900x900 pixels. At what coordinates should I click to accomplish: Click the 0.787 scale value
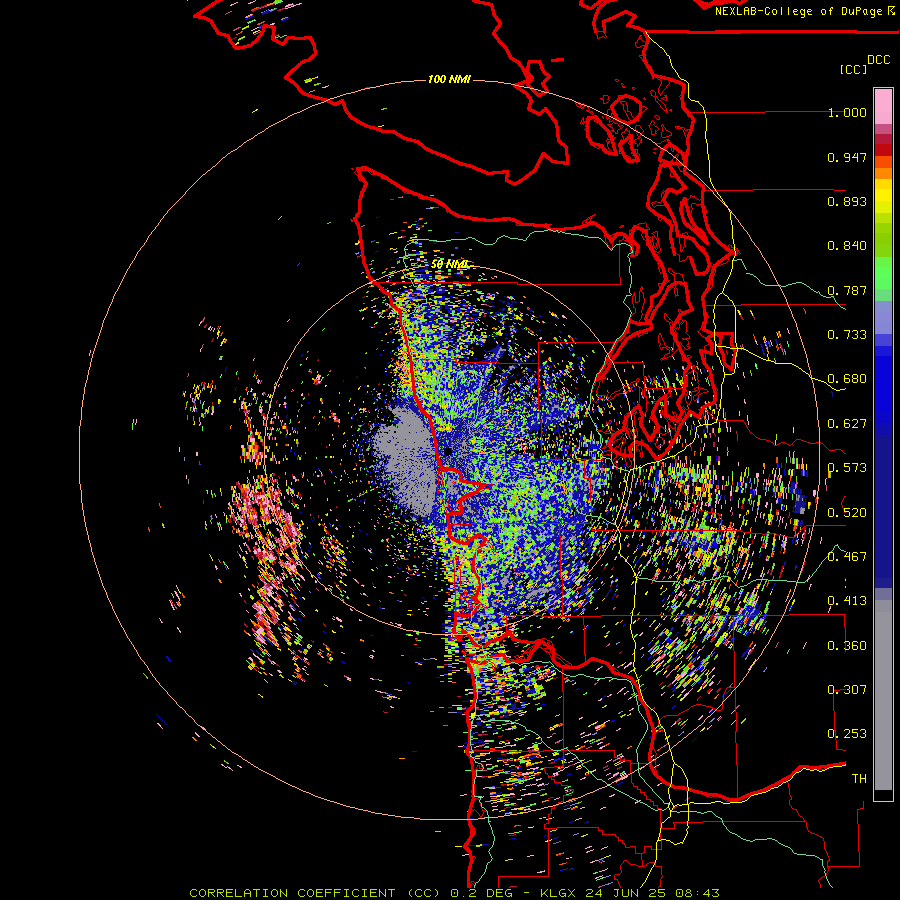pos(847,290)
